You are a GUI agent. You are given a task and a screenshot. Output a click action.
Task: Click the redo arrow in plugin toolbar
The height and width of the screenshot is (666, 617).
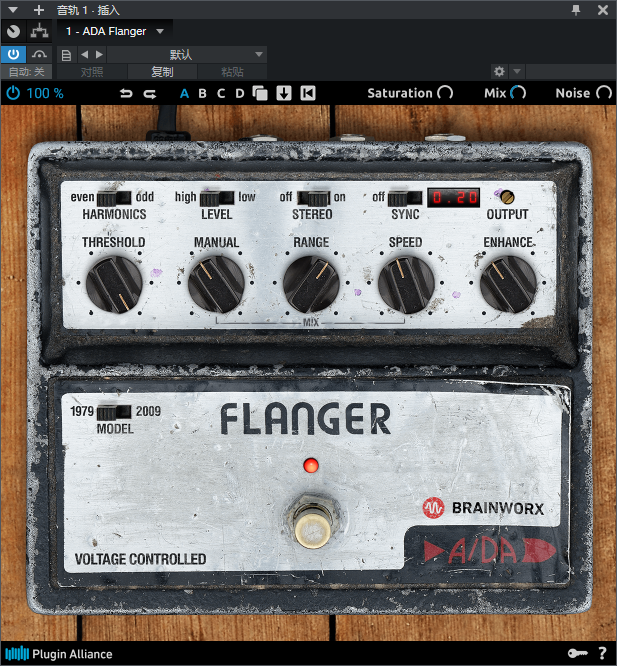pos(149,93)
